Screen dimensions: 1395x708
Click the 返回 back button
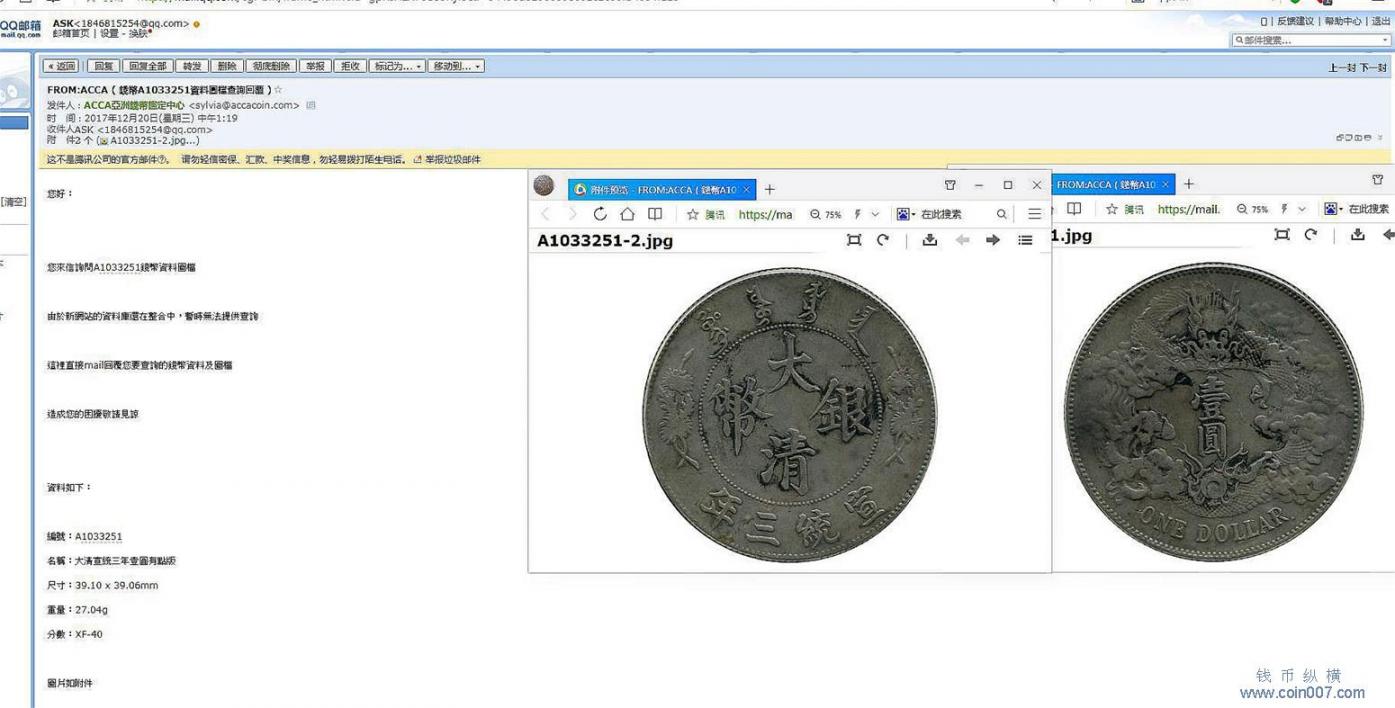pos(61,66)
